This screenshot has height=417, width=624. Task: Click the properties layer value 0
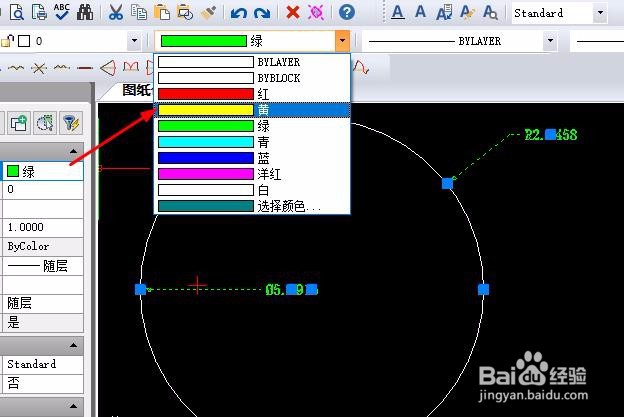(43, 190)
